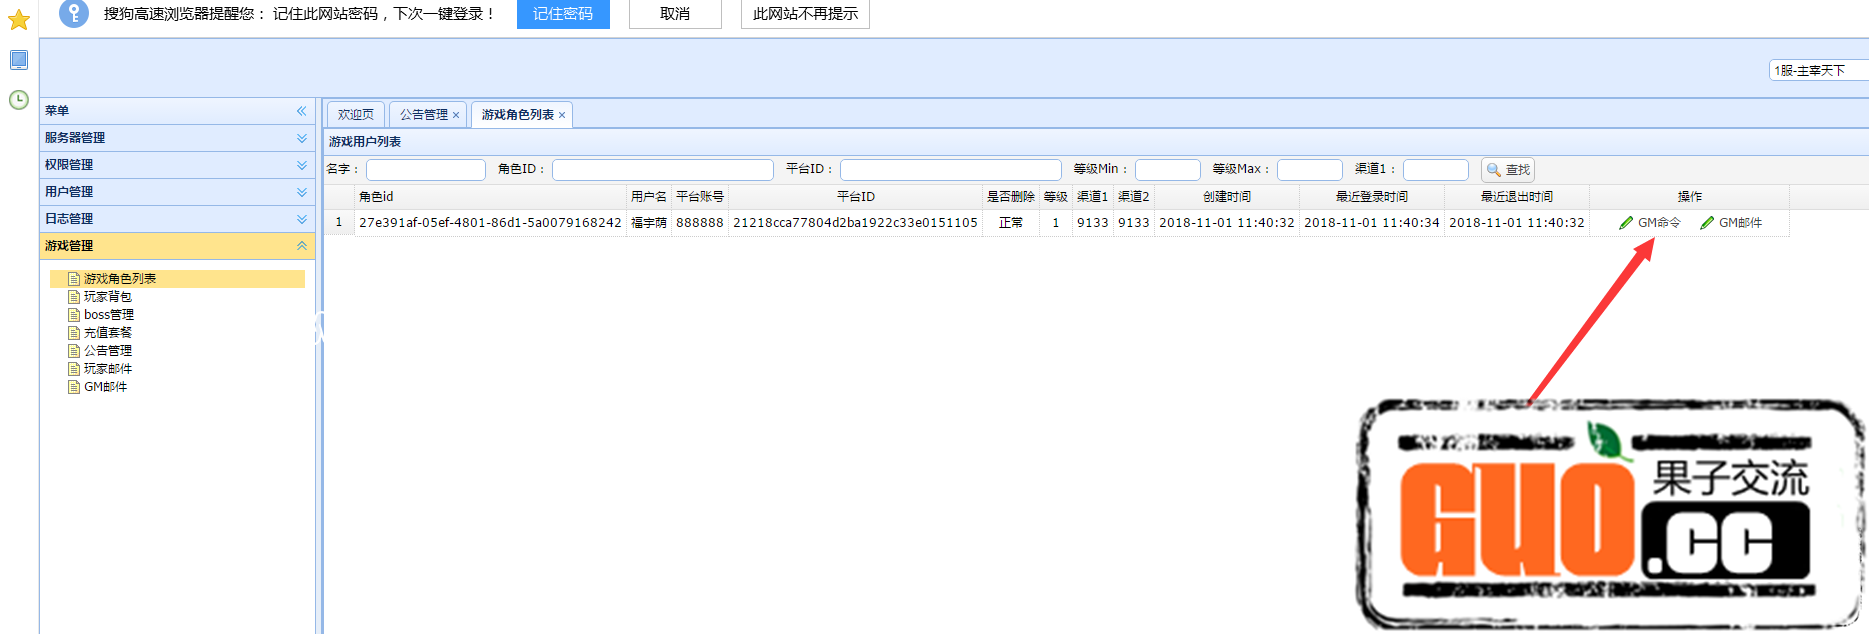Image resolution: width=1869 pixels, height=634 pixels.
Task: Click the magnifier 查找 search button
Action: point(1507,170)
